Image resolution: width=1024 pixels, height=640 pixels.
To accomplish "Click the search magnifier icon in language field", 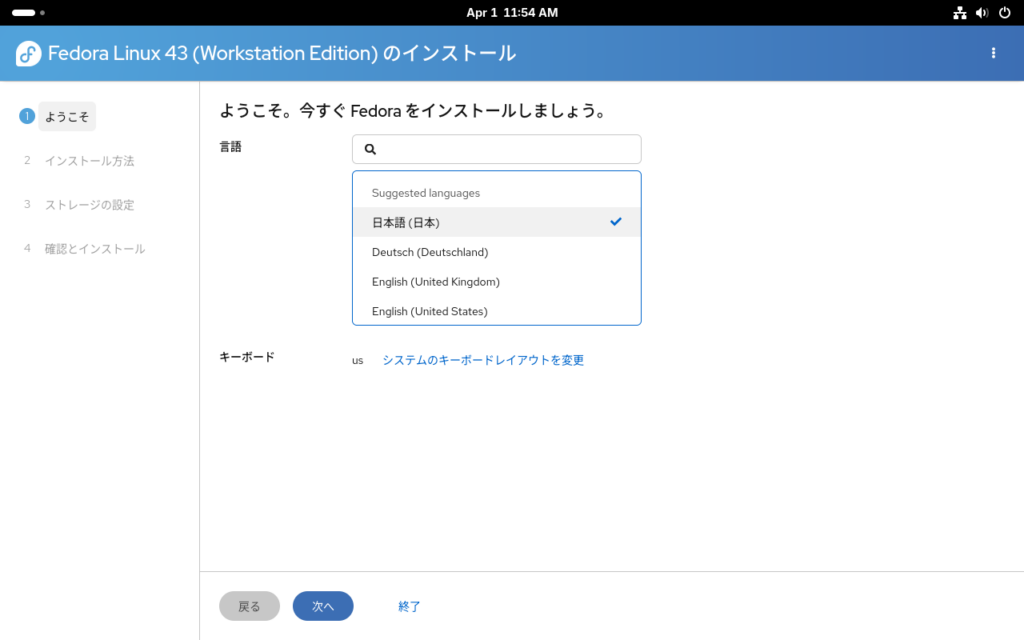I will (370, 149).
